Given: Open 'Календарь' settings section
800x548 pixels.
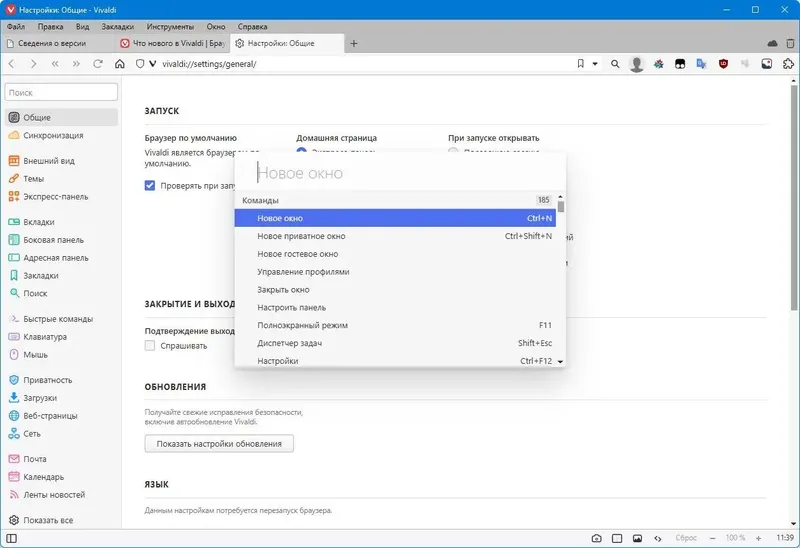Looking at the screenshot, I should tap(61, 477).
